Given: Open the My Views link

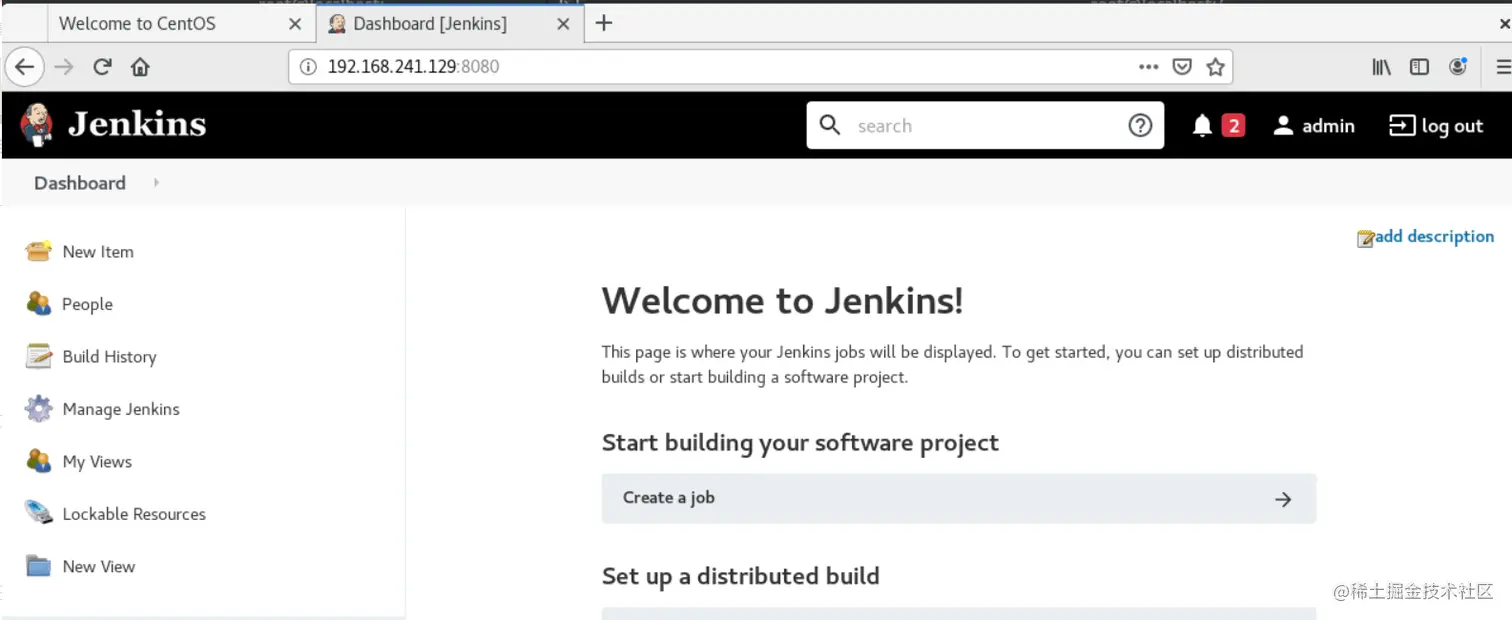Looking at the screenshot, I should tap(97, 462).
